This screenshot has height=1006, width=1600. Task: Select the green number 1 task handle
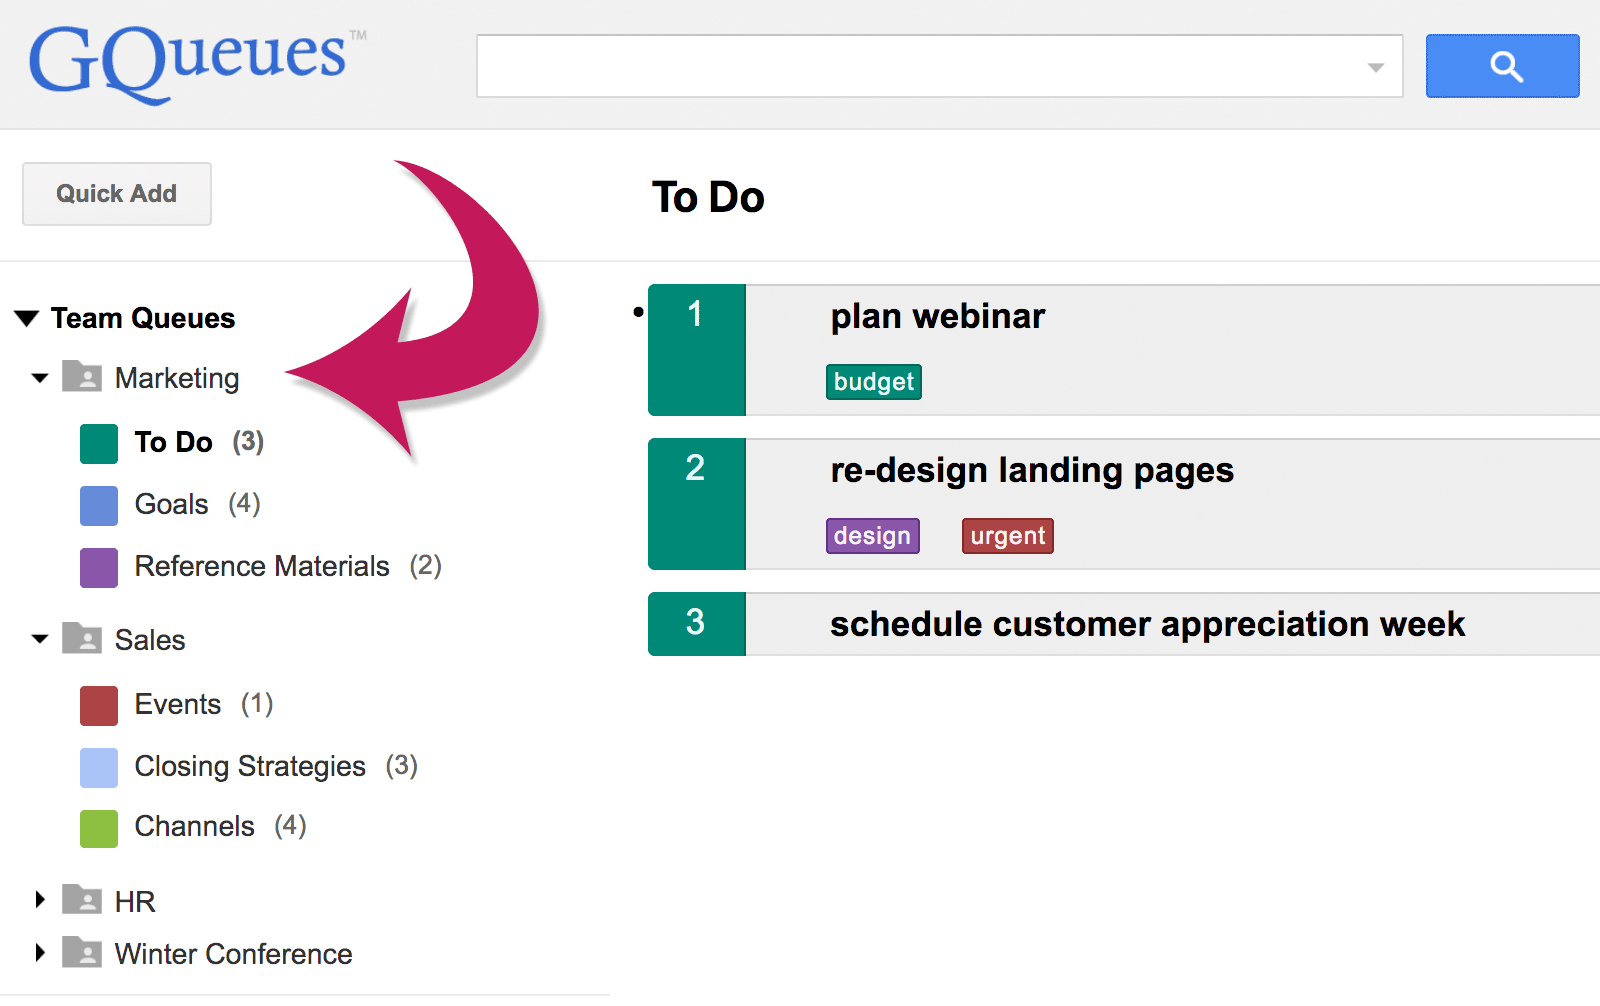coord(696,349)
